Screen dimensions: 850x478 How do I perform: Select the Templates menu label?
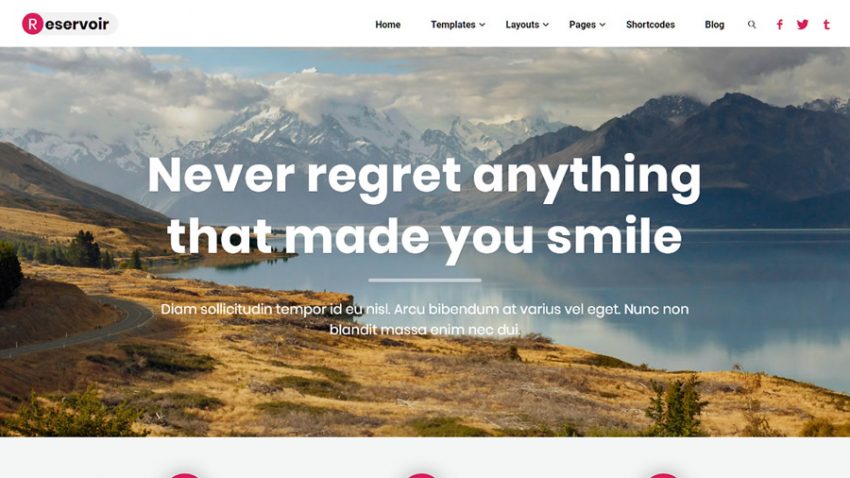pyautogui.click(x=453, y=24)
